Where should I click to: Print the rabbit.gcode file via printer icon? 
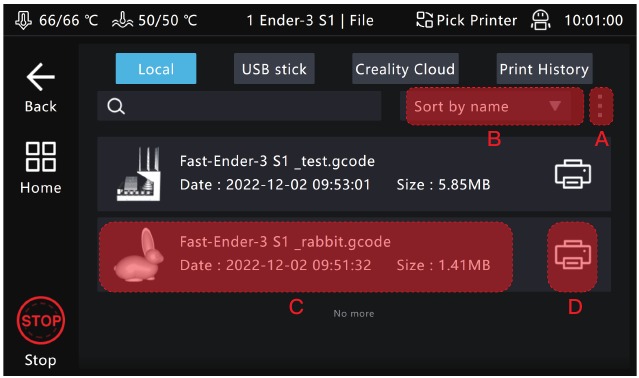[x=573, y=255]
